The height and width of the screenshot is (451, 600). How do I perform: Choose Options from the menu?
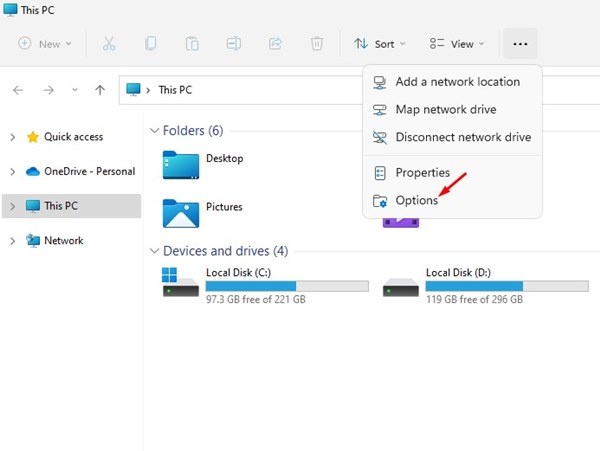pos(452,200)
